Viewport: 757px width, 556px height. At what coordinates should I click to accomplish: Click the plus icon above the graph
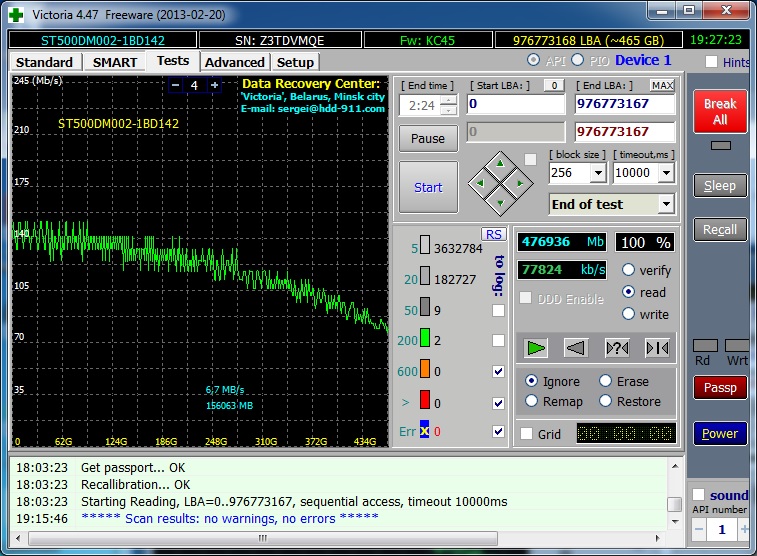click(214, 85)
